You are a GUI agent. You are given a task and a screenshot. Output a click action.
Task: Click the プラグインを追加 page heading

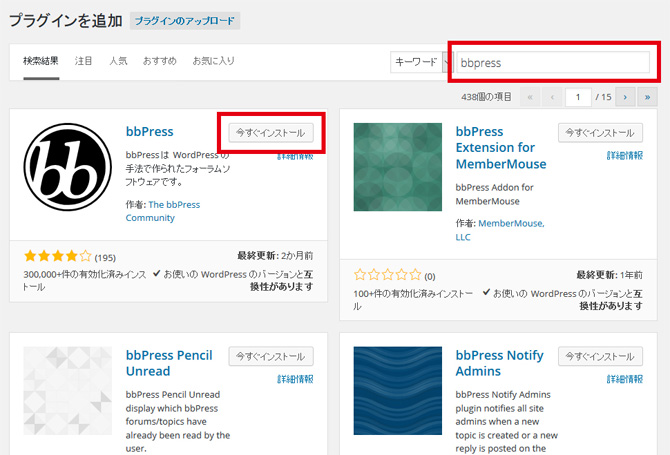pyautogui.click(x=66, y=21)
